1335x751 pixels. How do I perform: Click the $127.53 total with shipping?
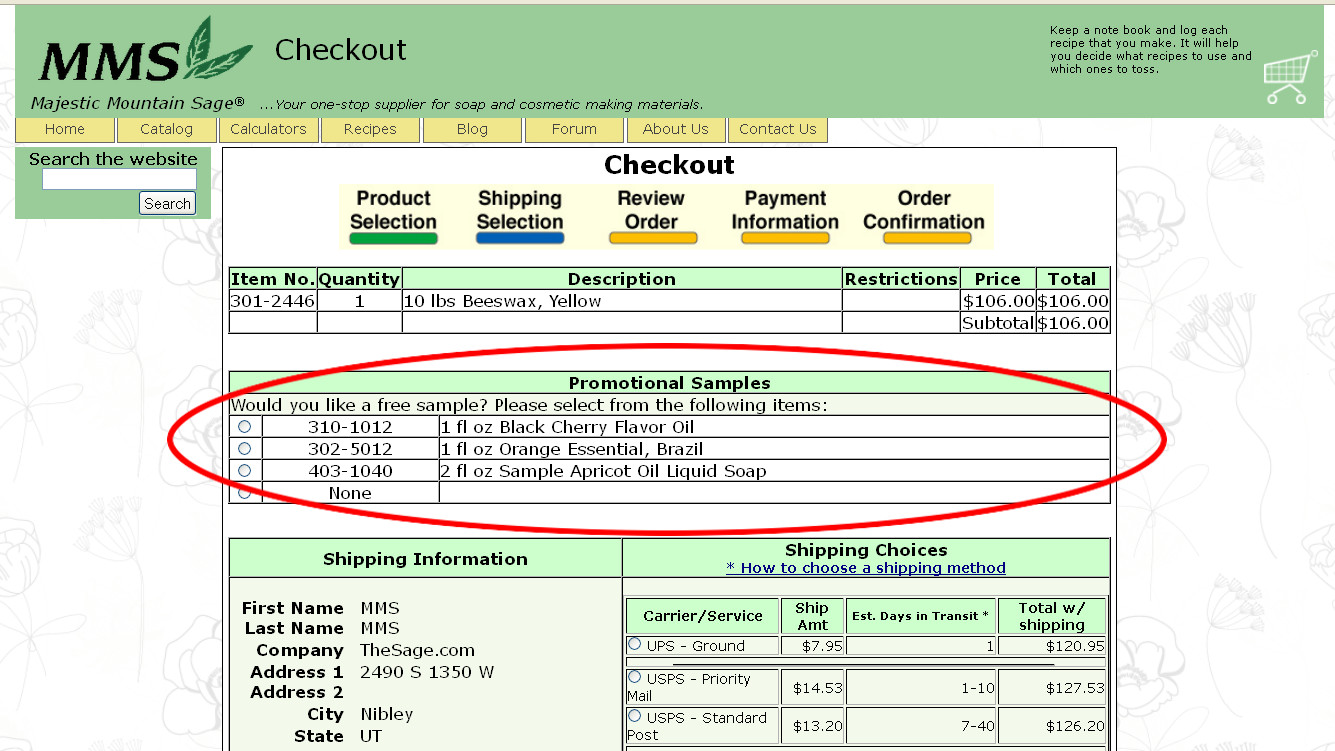[x=1052, y=688]
